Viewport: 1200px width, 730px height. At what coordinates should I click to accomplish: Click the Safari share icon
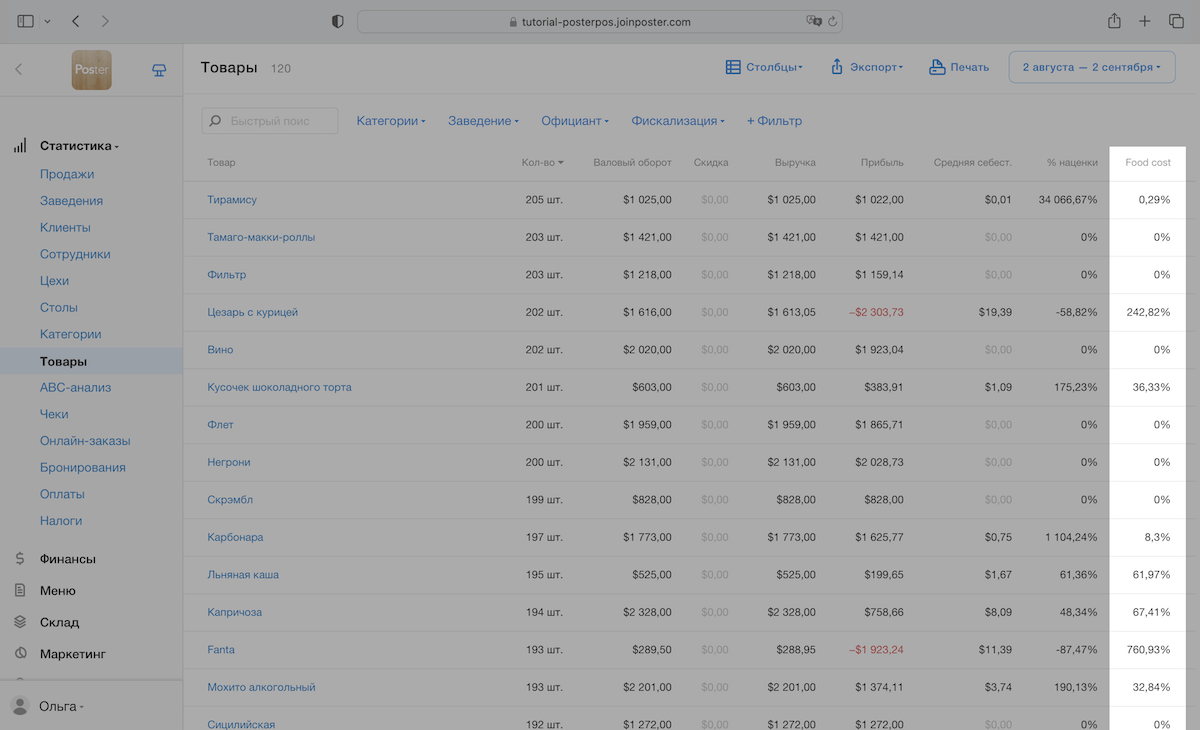[x=1114, y=21]
